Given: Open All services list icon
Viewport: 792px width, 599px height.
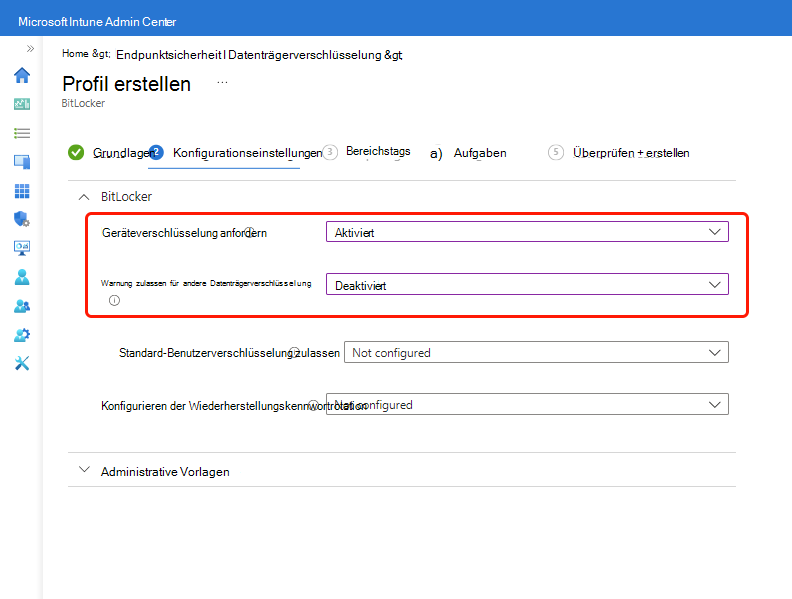Looking at the screenshot, I should [x=22, y=133].
